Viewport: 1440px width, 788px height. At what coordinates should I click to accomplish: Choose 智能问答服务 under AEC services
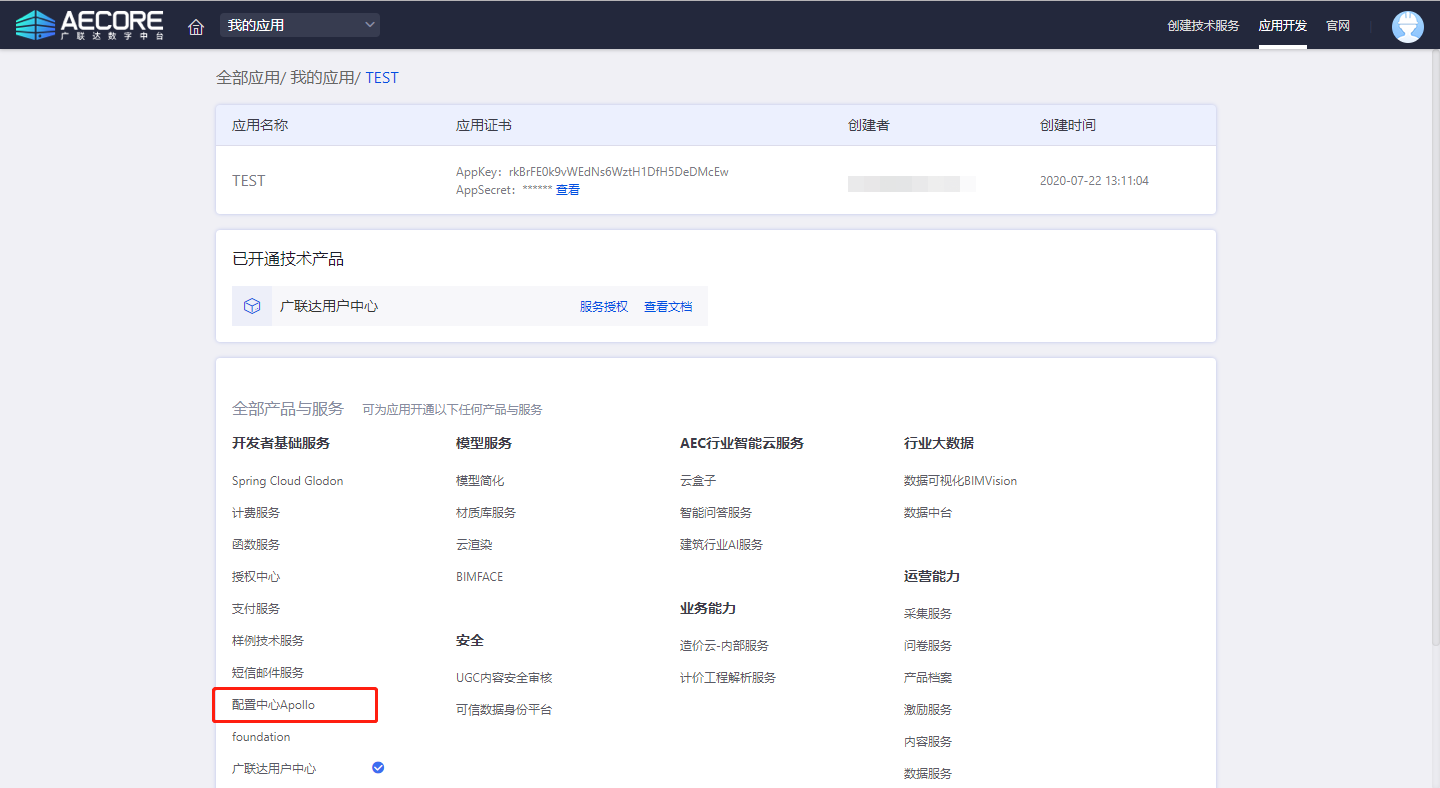pyautogui.click(x=715, y=513)
